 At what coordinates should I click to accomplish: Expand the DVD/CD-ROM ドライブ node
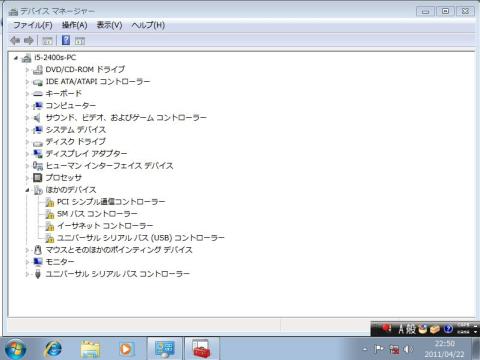pos(27,70)
